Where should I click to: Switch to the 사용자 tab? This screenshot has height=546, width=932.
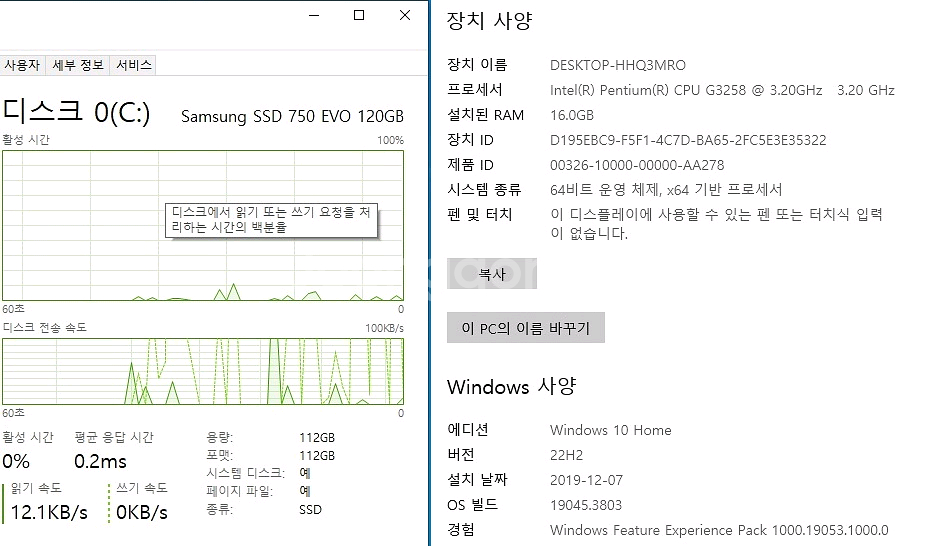(22, 65)
